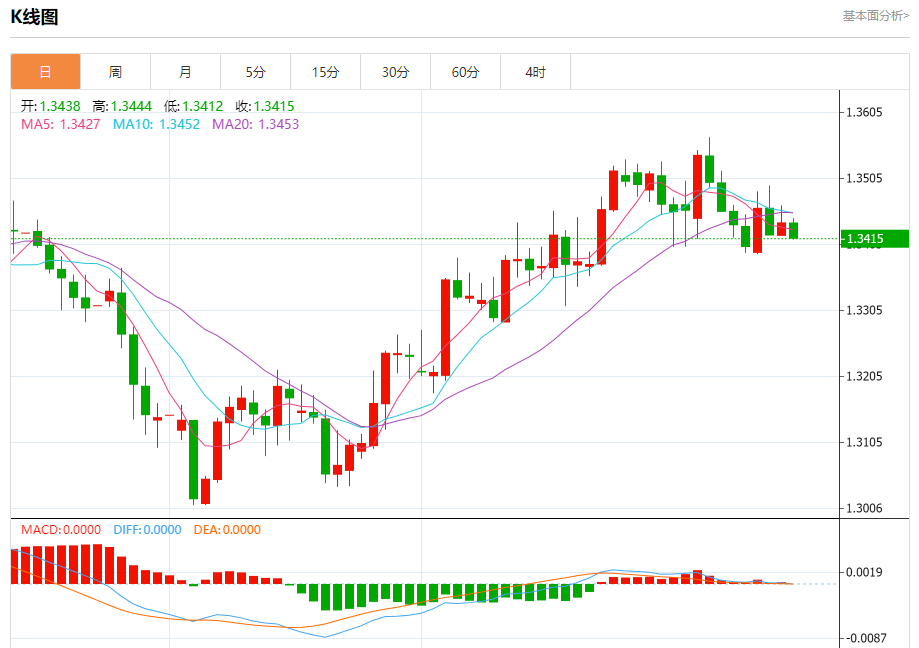This screenshot has width=919, height=648.
Task: Click the MACD value label
Action: tap(61, 530)
